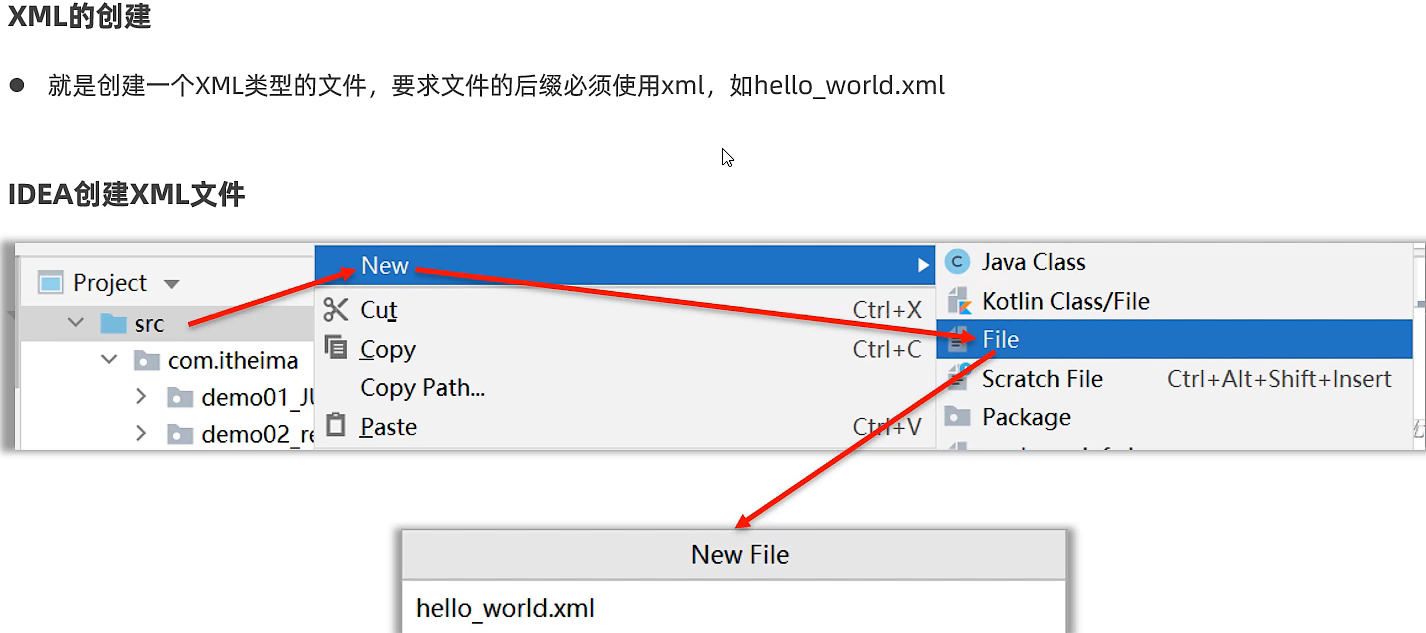Click the New File dialog title
This screenshot has height=633, width=1426.
pos(740,555)
